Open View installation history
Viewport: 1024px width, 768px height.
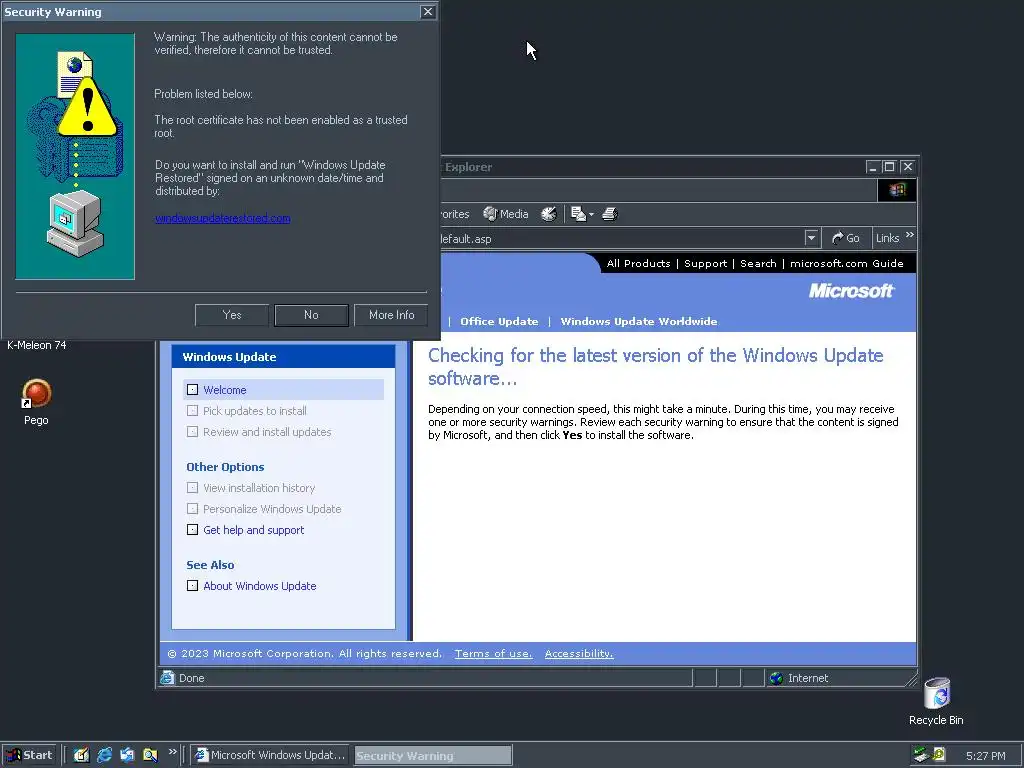tap(259, 488)
